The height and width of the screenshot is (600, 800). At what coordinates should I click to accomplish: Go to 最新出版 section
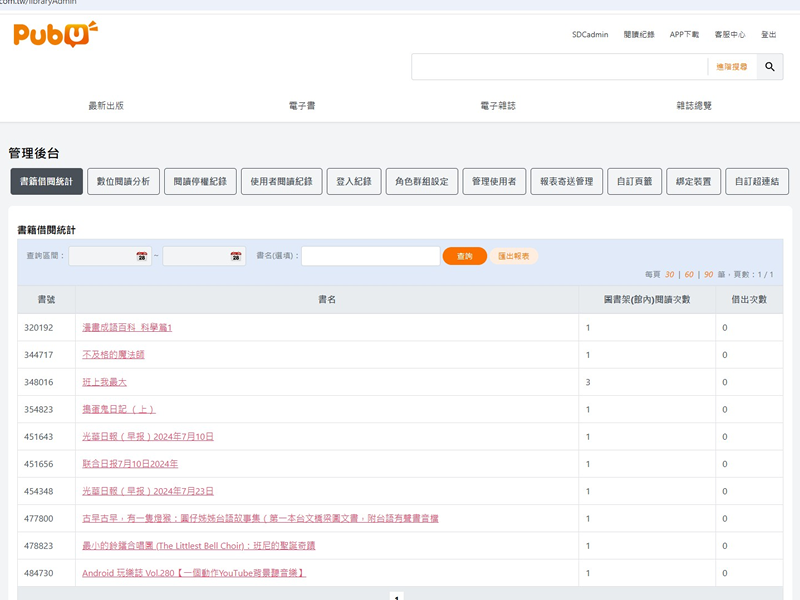click(105, 105)
